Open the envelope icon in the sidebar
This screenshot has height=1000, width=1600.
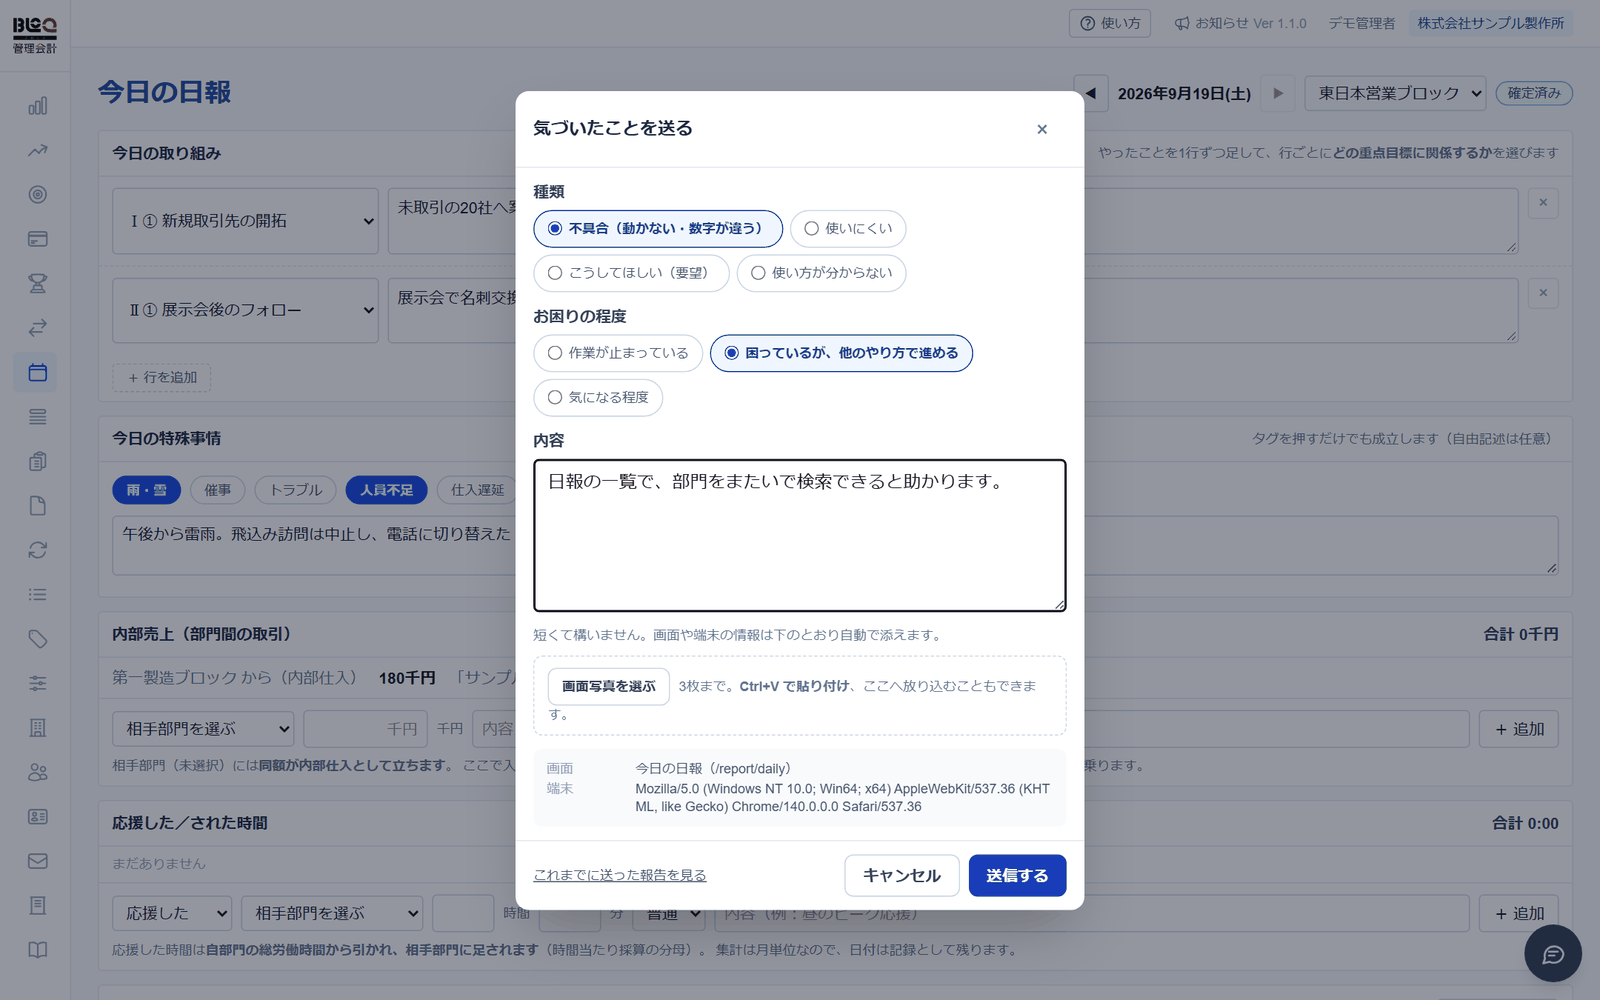pyautogui.click(x=37, y=861)
